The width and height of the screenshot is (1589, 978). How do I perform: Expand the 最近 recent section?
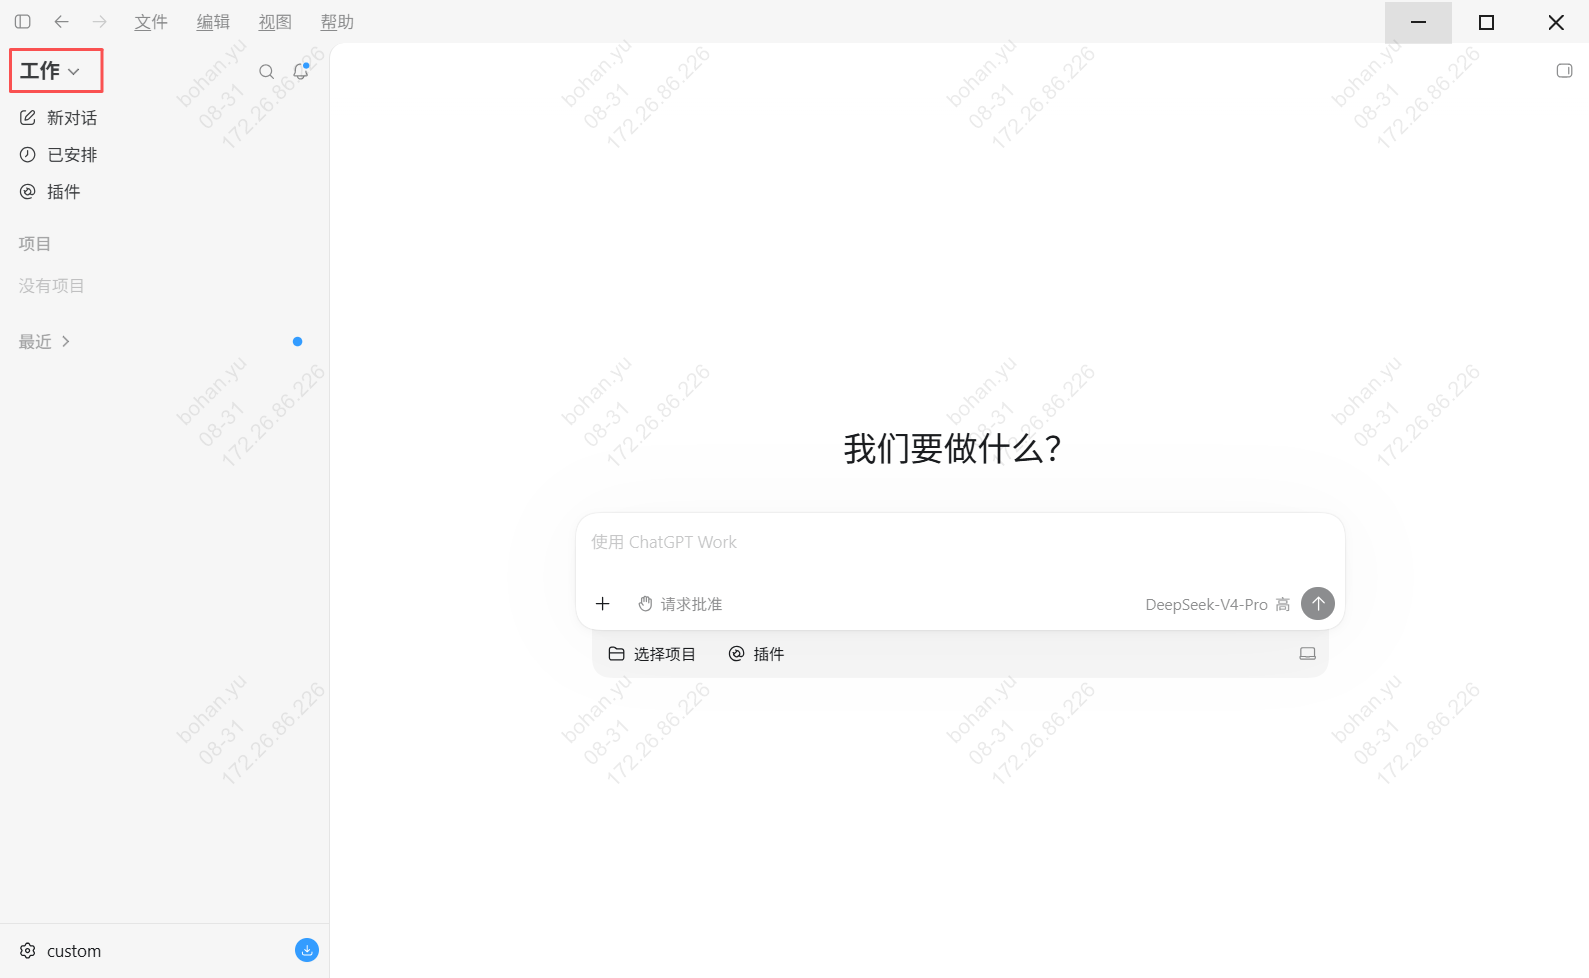[x=45, y=342]
